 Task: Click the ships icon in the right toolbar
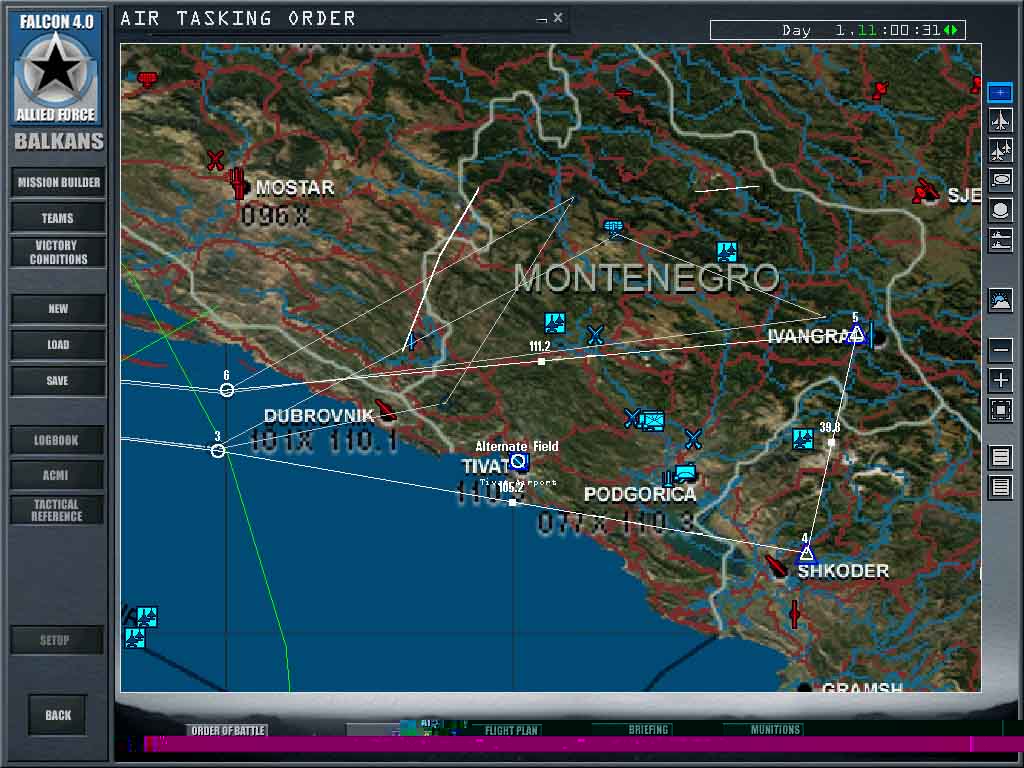tap(1000, 240)
